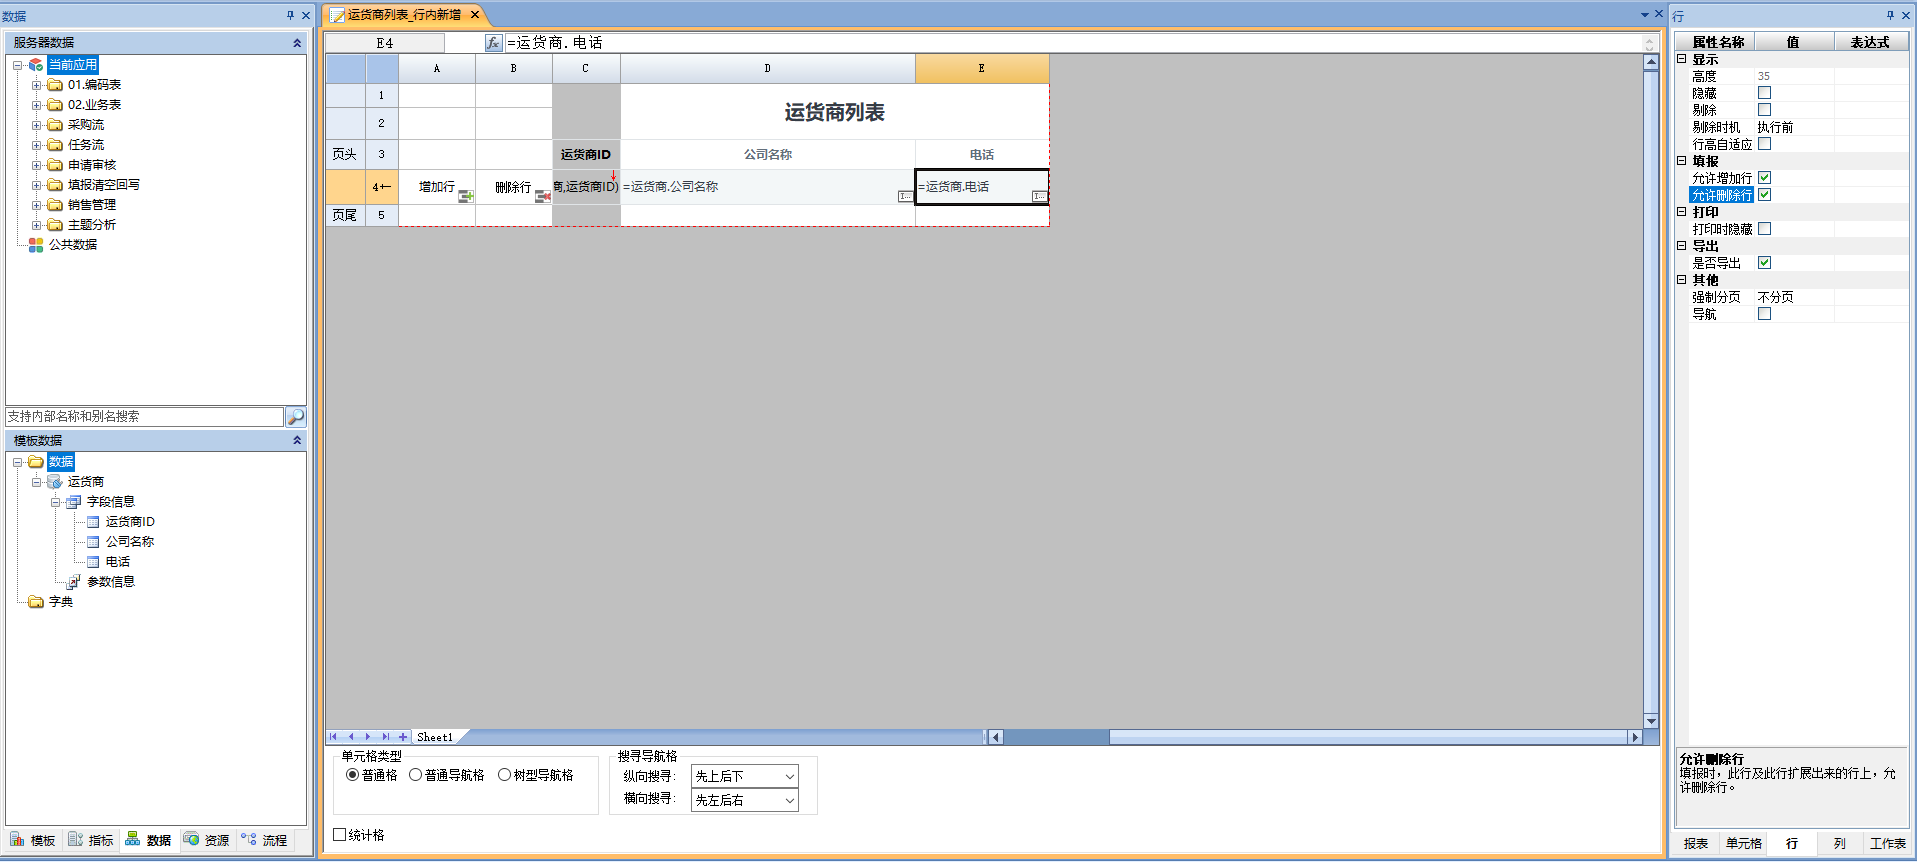Uncheck the 允许删除行 checkbox
The image size is (1917, 862).
pos(1765,195)
